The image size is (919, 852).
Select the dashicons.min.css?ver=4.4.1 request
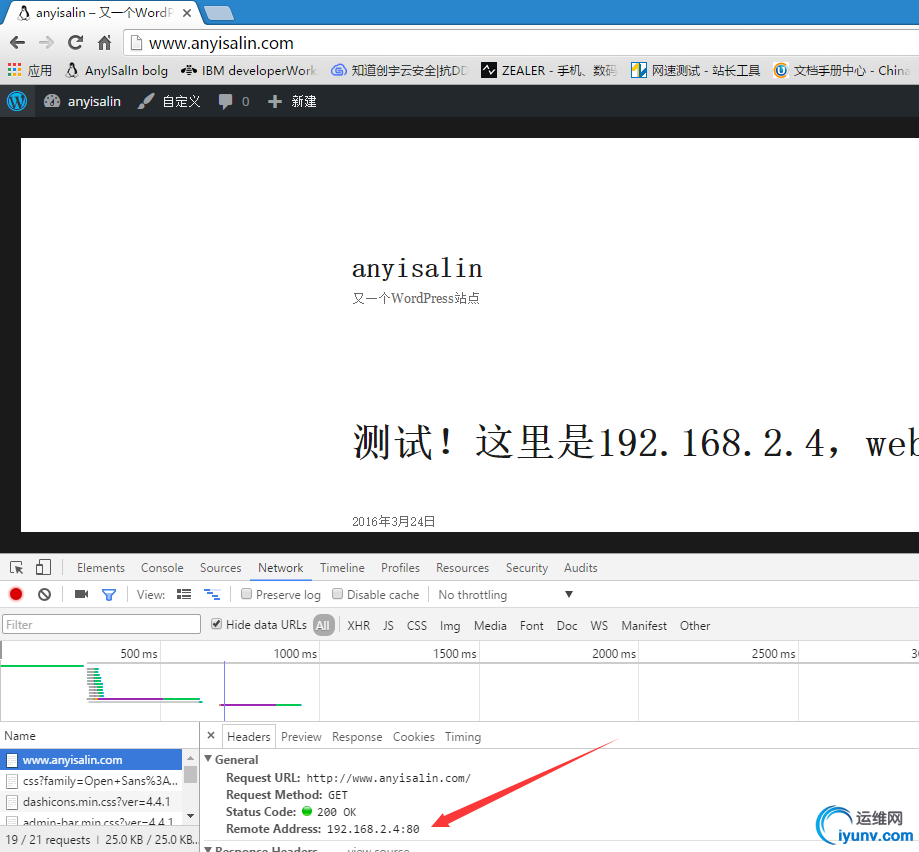(91, 802)
